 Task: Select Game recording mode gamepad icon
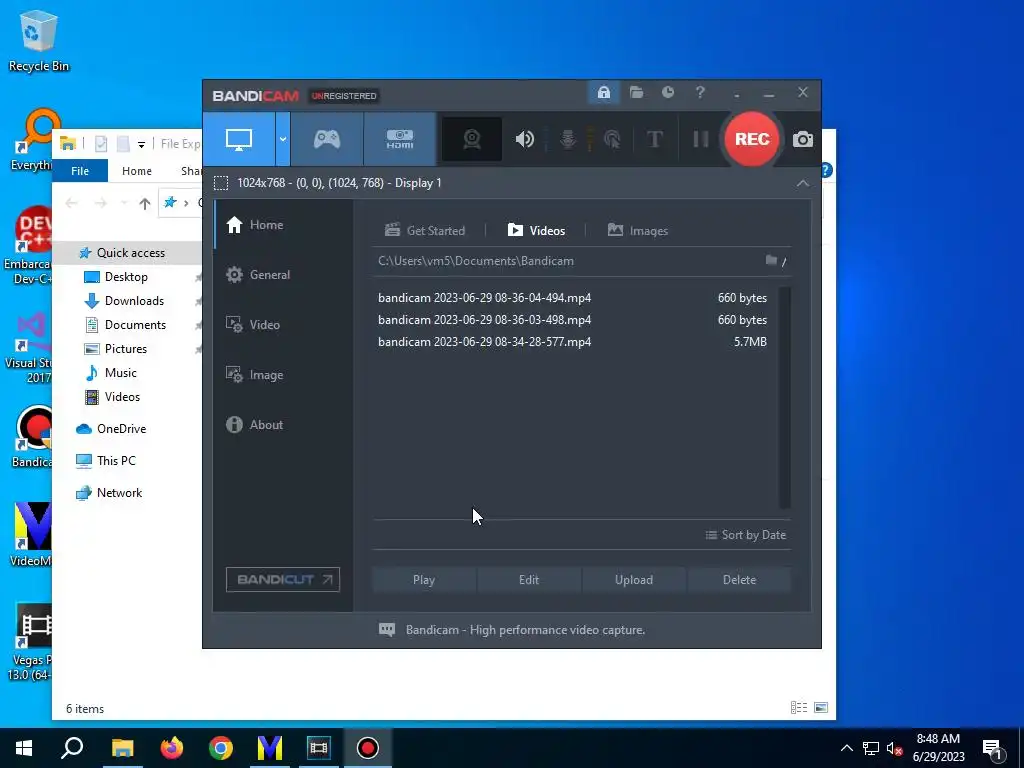327,139
